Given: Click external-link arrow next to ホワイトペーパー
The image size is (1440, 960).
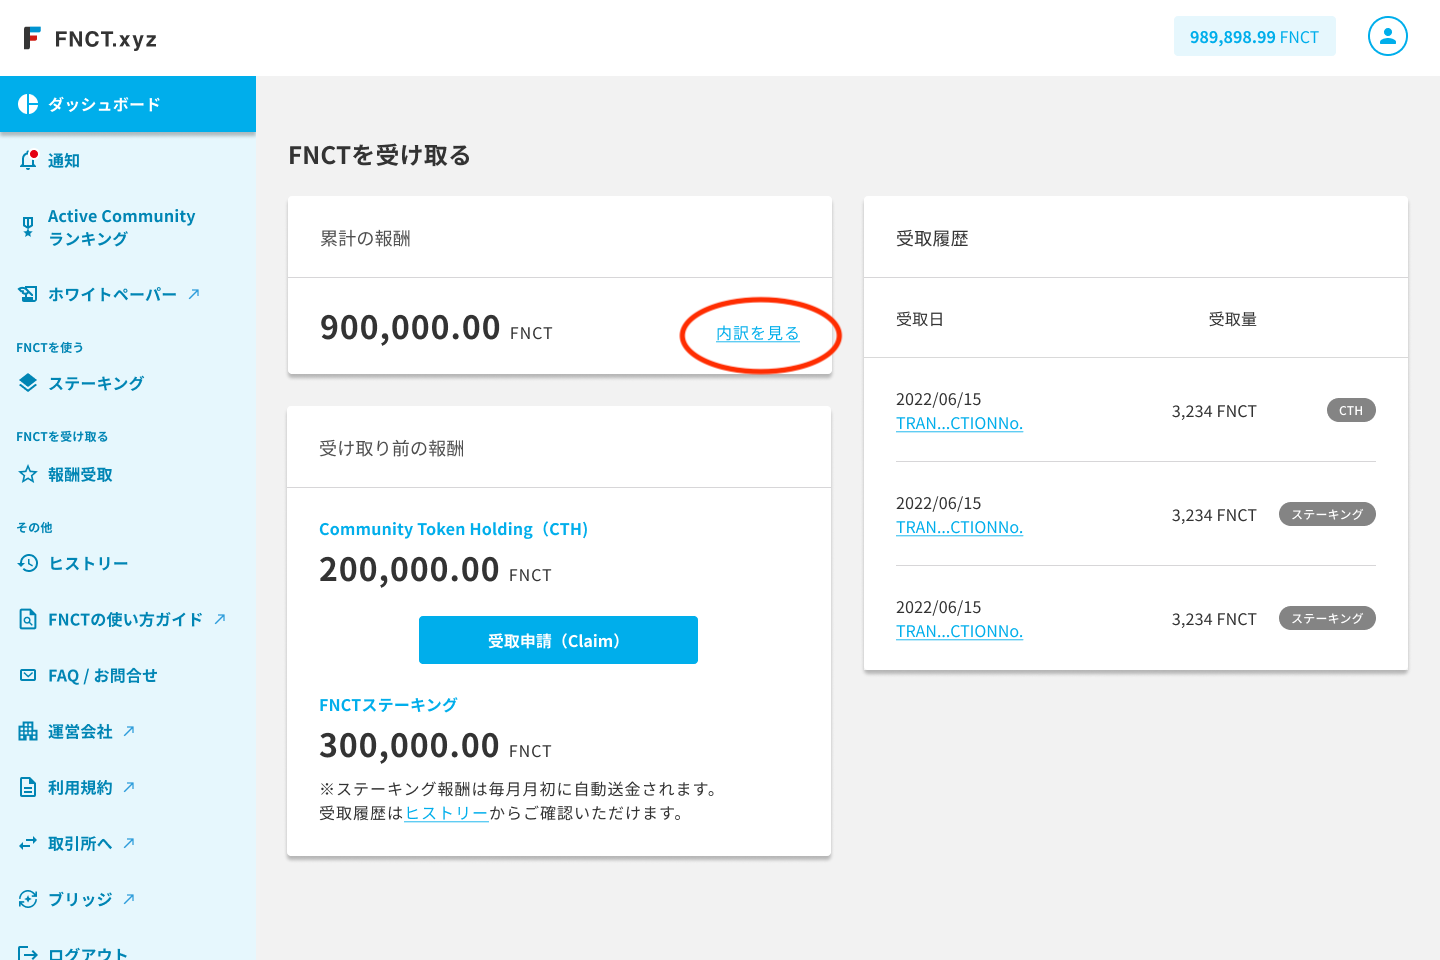Looking at the screenshot, I should coord(194,294).
